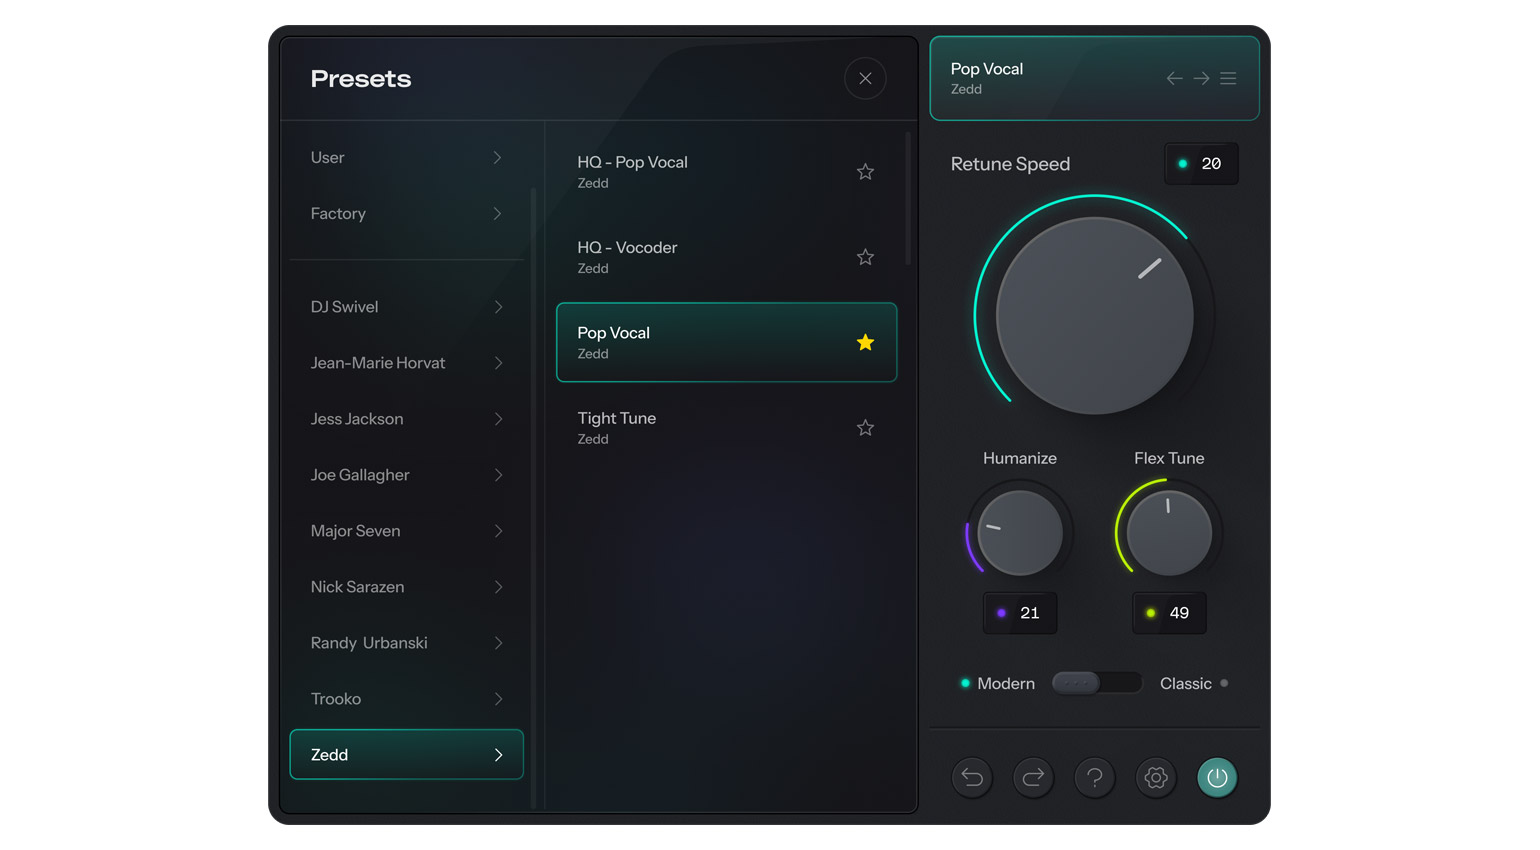
Task: Open the preset hamburger menu
Action: pos(1228,78)
